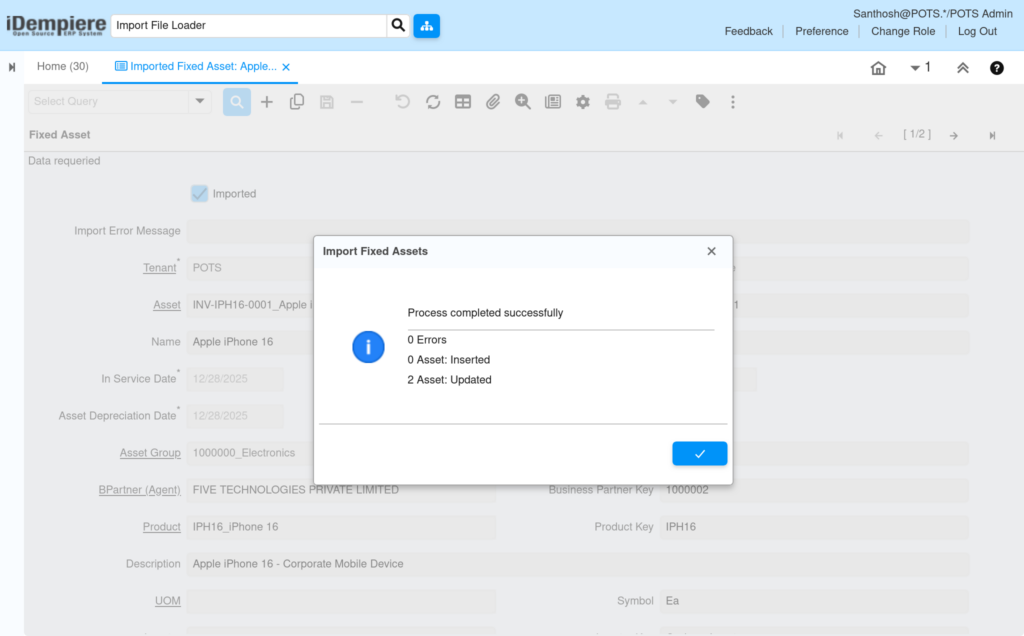Refresh the record with requery icon
This screenshot has height=636, width=1024.
[432, 102]
